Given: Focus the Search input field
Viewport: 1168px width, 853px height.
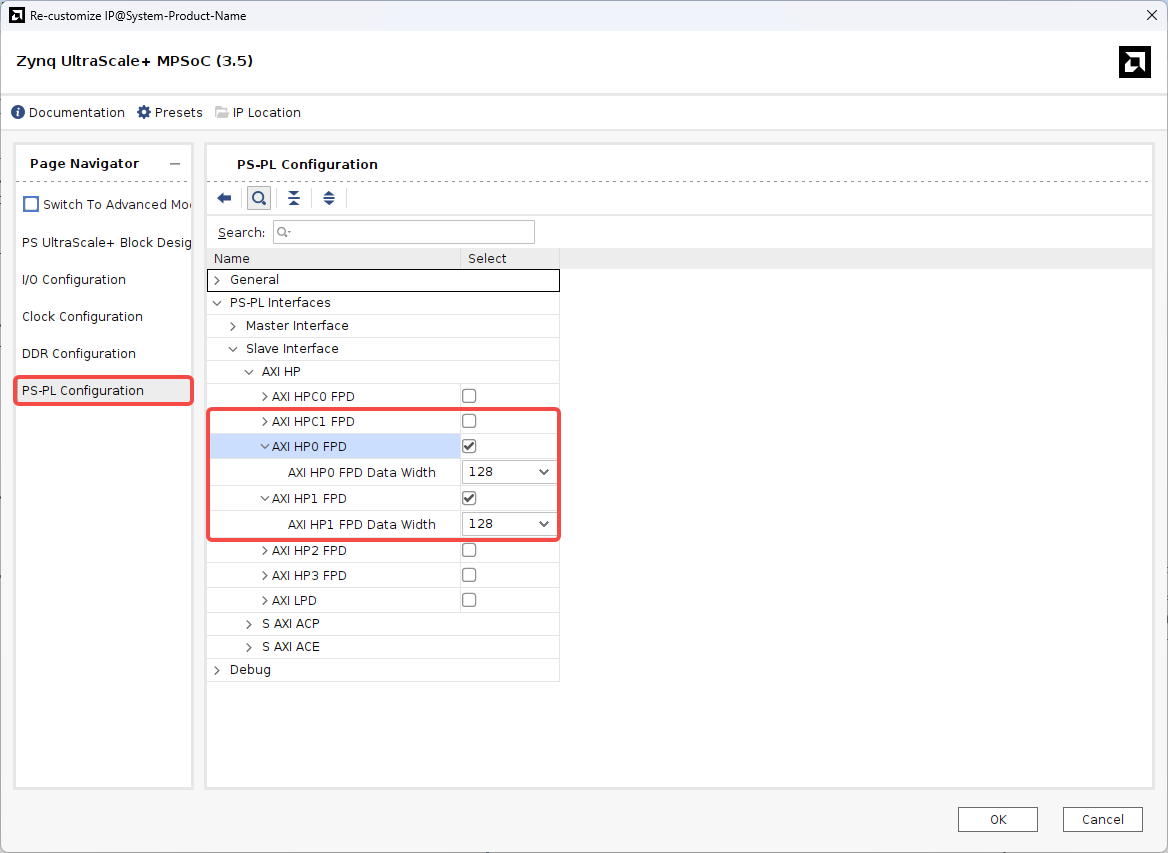Looking at the screenshot, I should (404, 232).
